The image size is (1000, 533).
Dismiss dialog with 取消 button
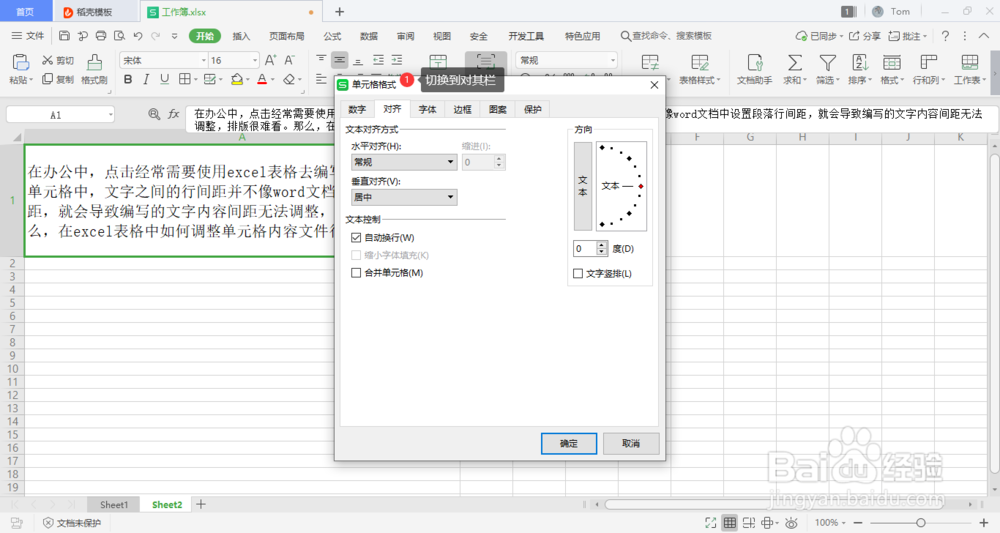(631, 443)
